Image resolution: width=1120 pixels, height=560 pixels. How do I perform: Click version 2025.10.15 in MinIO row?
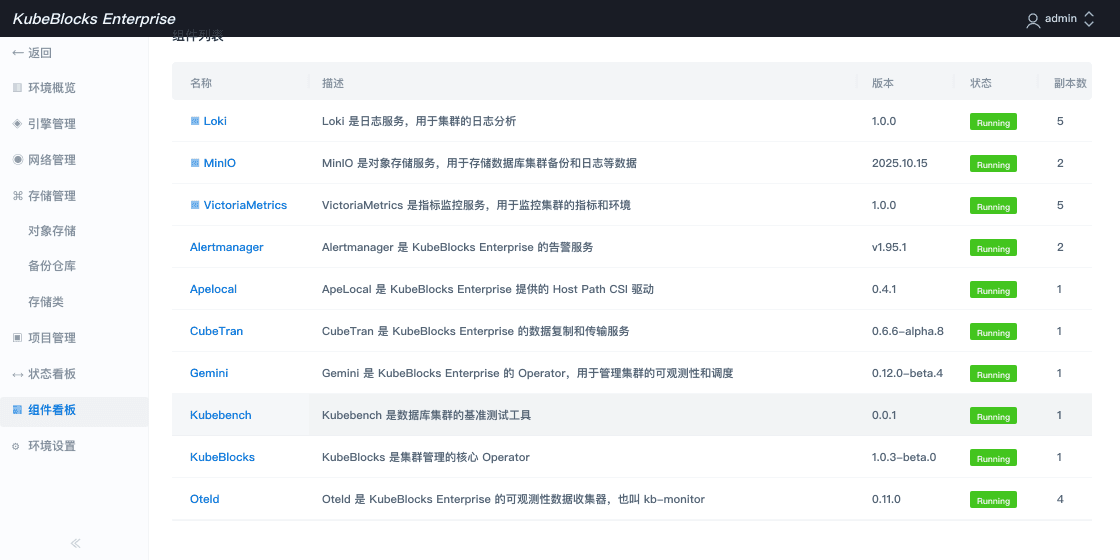900,164
